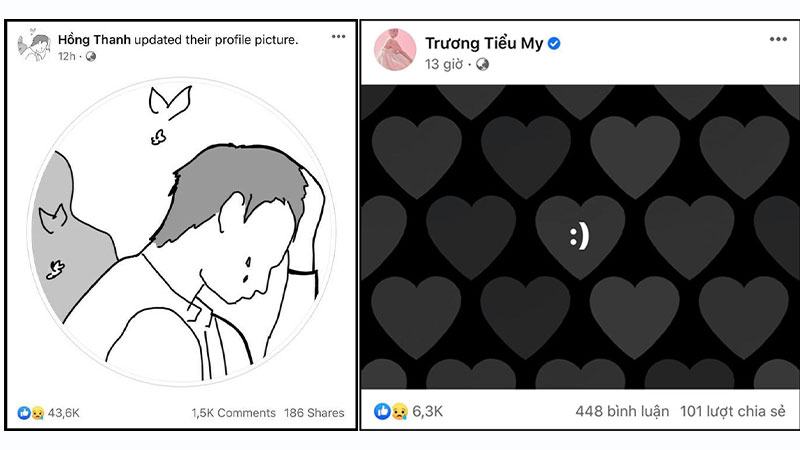Screen dimensions: 800x450
Task: Open Trương Tiểu My's profile name link
Action: point(484,44)
